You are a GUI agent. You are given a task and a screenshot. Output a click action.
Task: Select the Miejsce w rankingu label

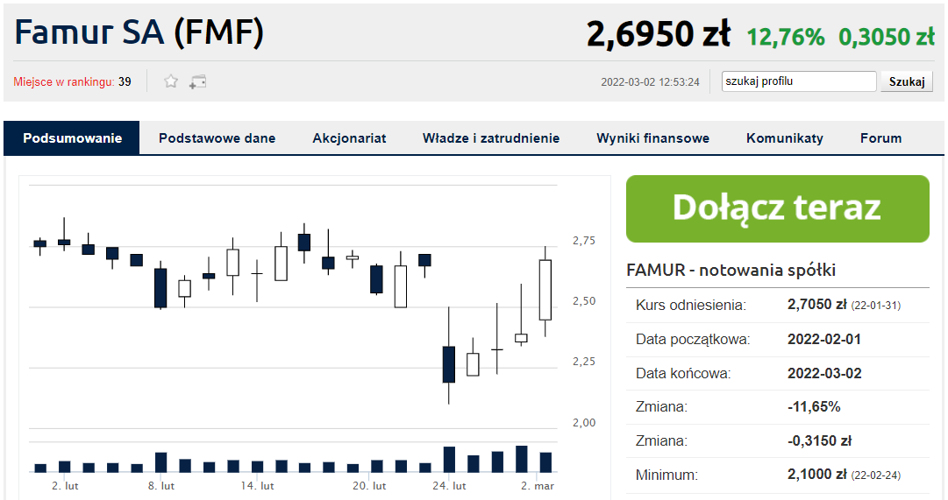[x=63, y=82]
